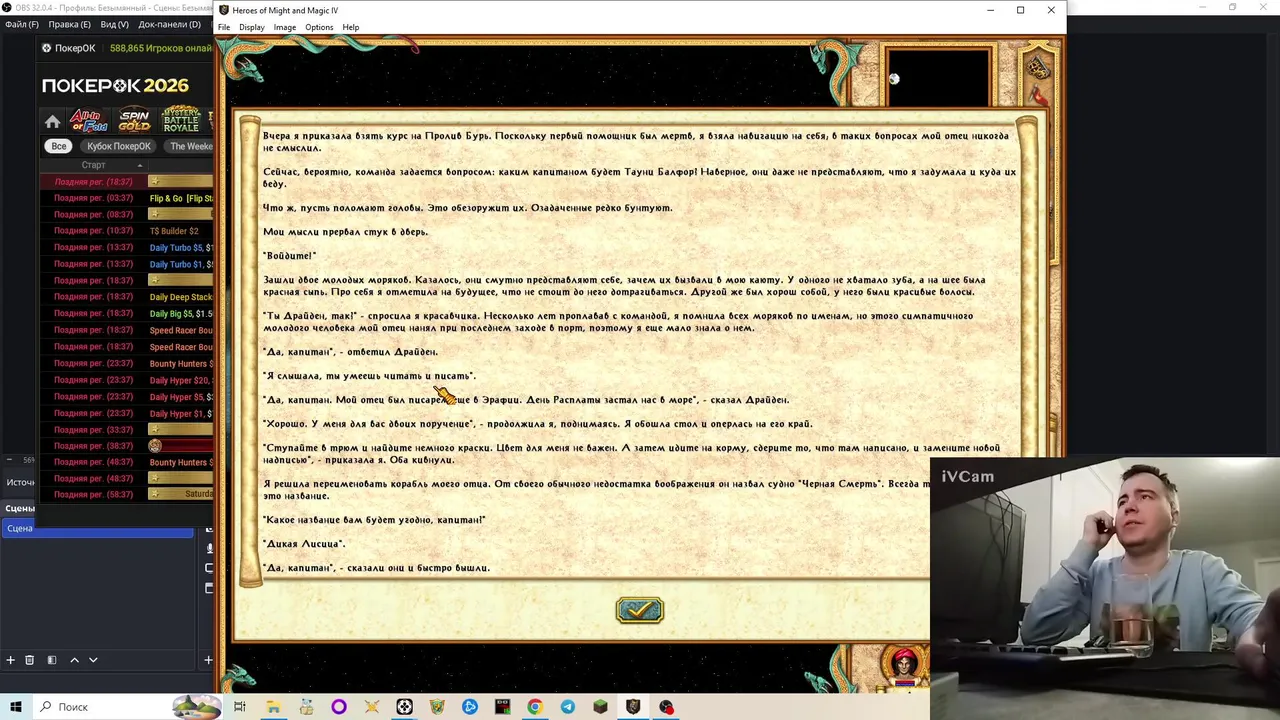Image resolution: width=1280 pixels, height=720 pixels.
Task: Select Кубок ПокерОК filter tab
Action: tap(119, 146)
